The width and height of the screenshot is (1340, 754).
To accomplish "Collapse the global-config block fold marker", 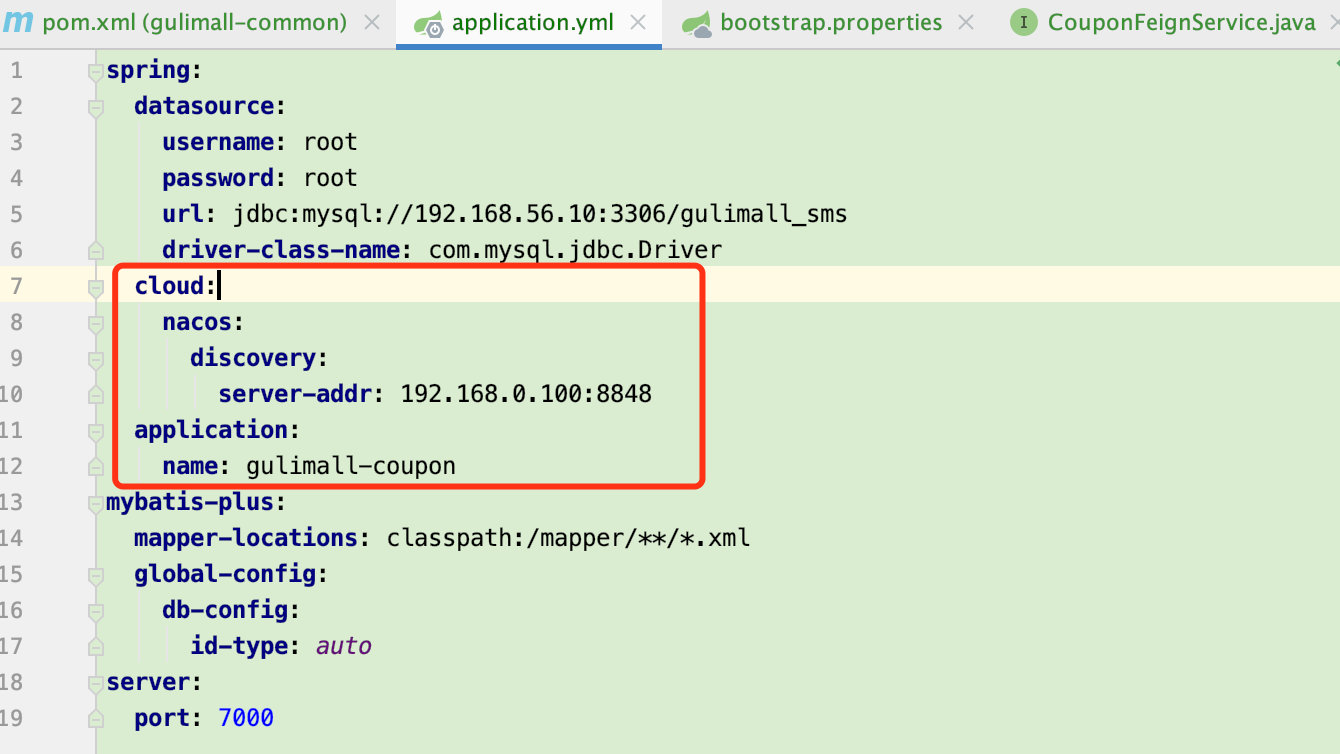I will coord(96,575).
